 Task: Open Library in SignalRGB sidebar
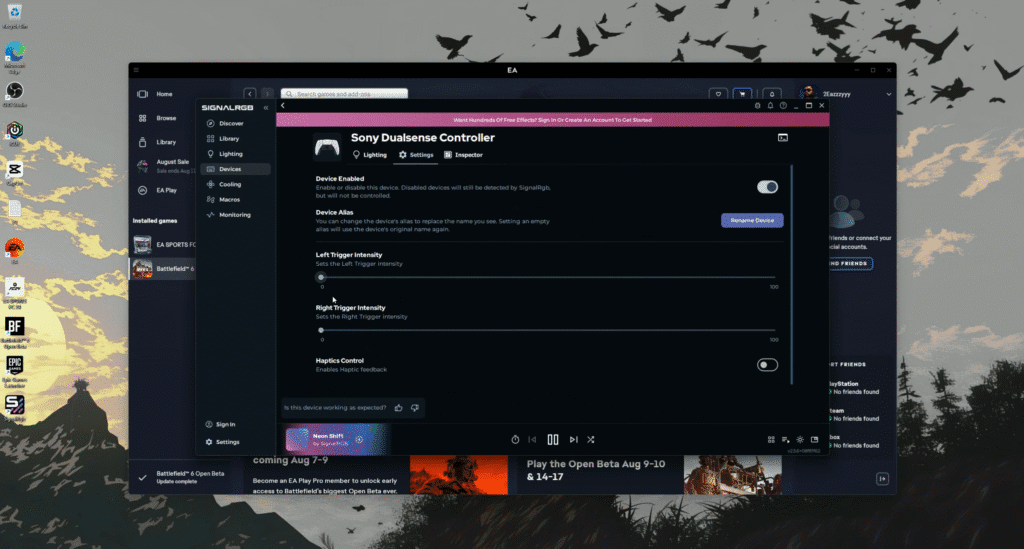coord(223,138)
